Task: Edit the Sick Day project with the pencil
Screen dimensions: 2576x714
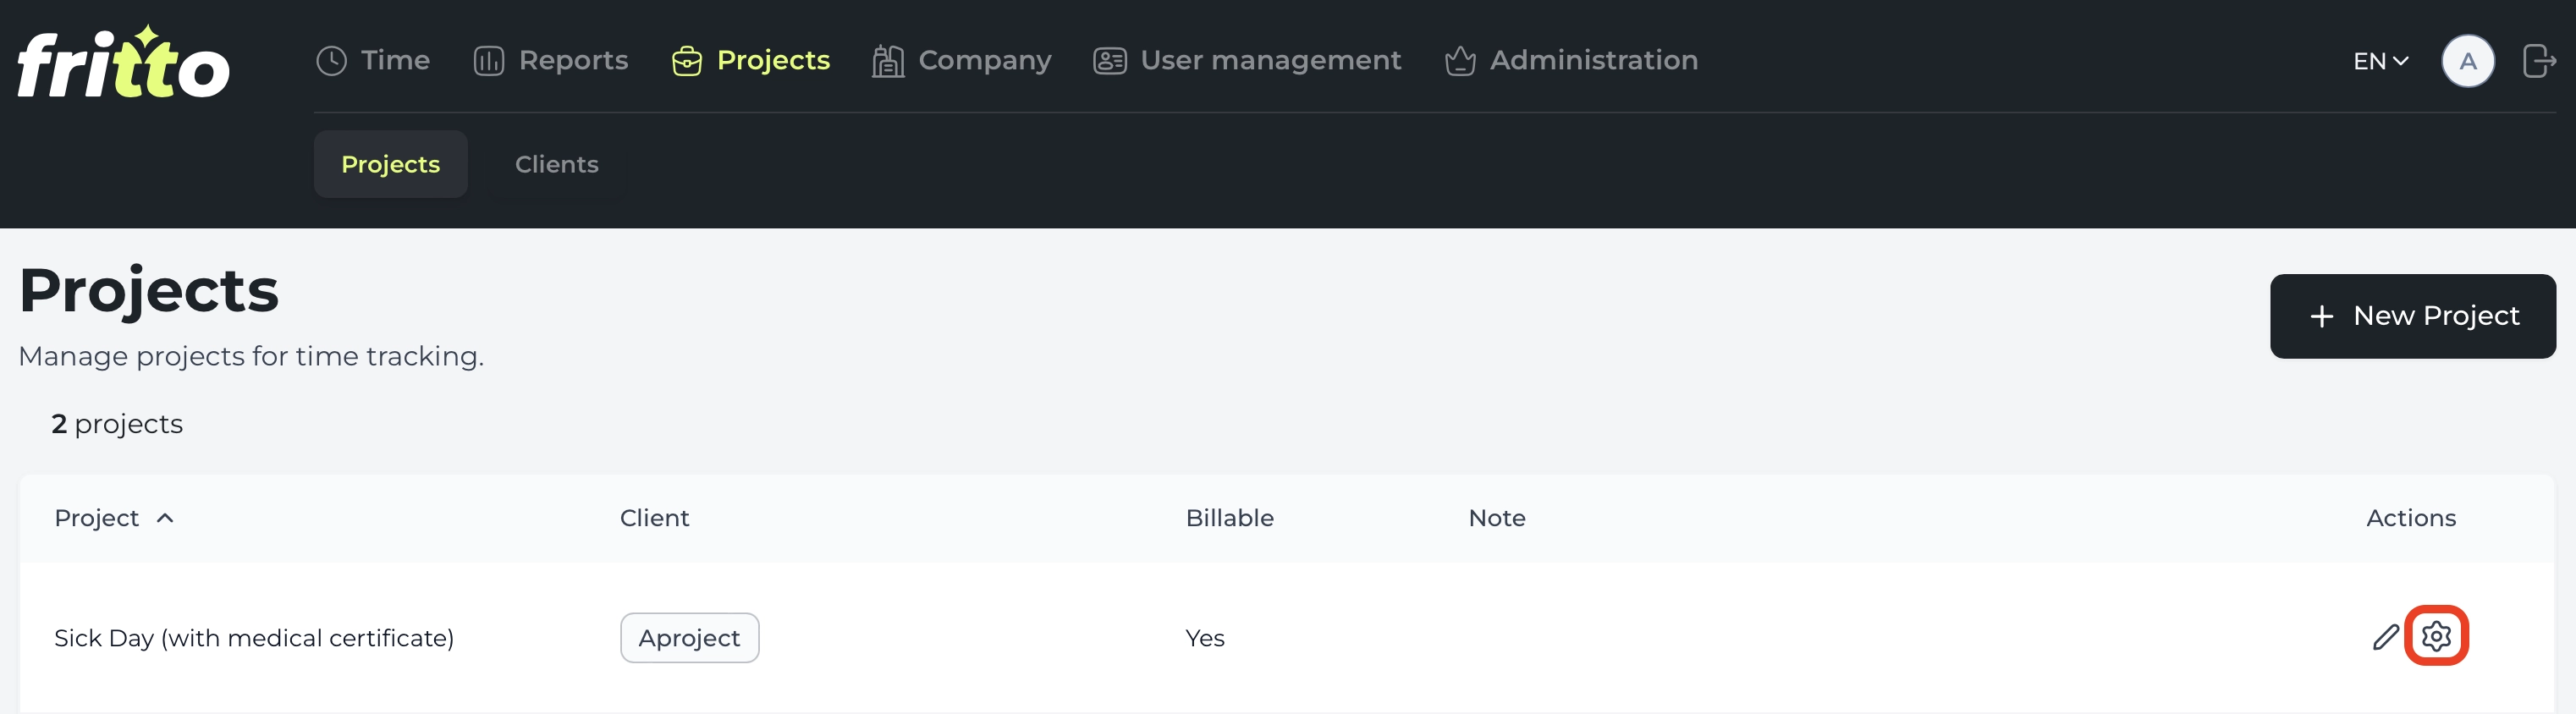Action: tap(2385, 637)
